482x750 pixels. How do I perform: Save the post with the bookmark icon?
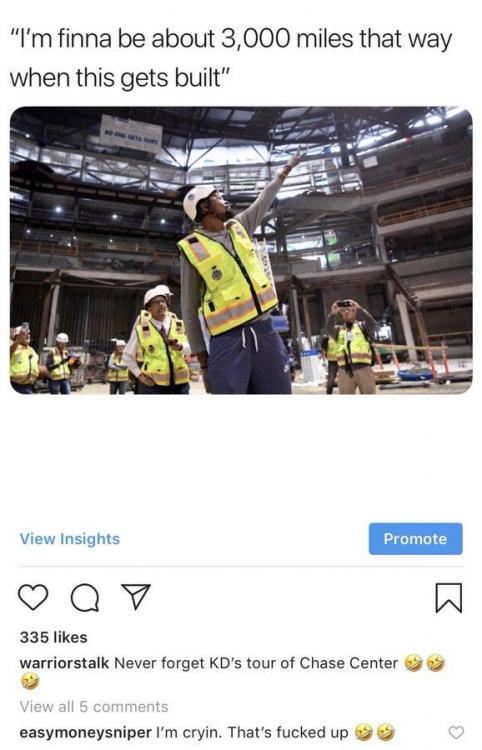point(449,598)
